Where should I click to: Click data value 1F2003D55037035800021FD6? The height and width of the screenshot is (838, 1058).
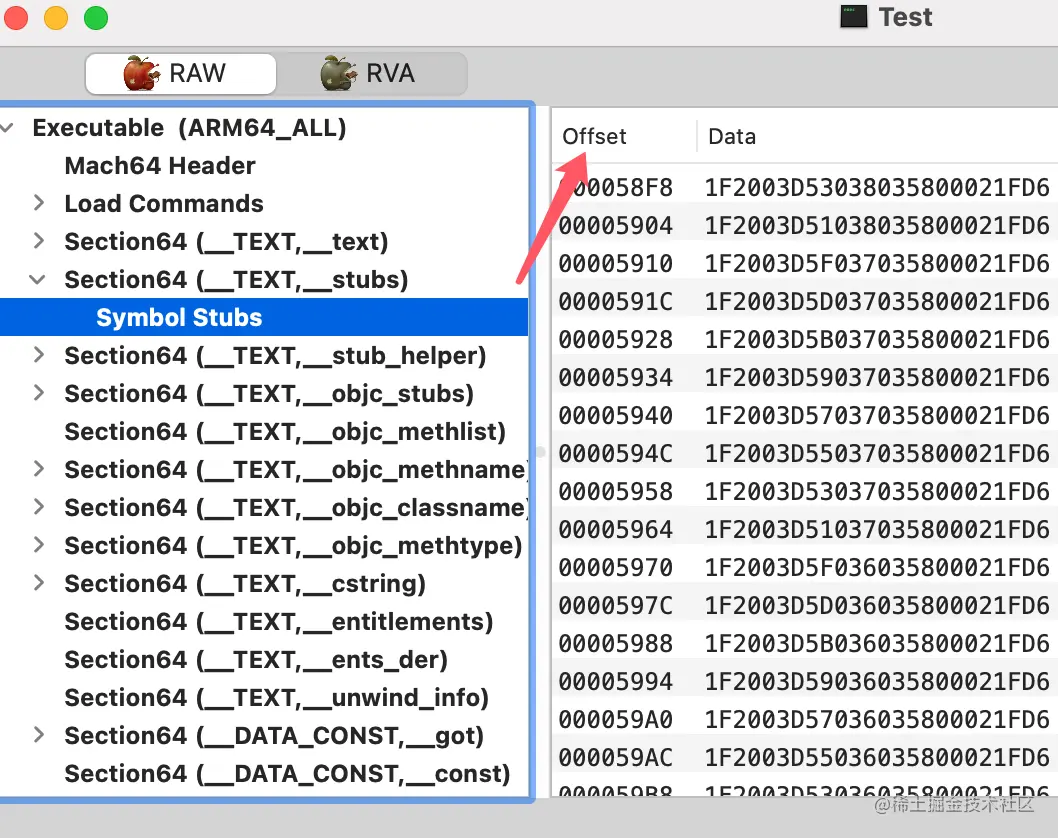(877, 453)
